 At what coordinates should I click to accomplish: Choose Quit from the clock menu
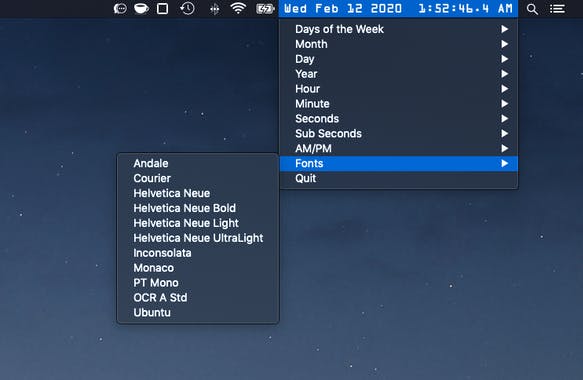(x=399, y=178)
